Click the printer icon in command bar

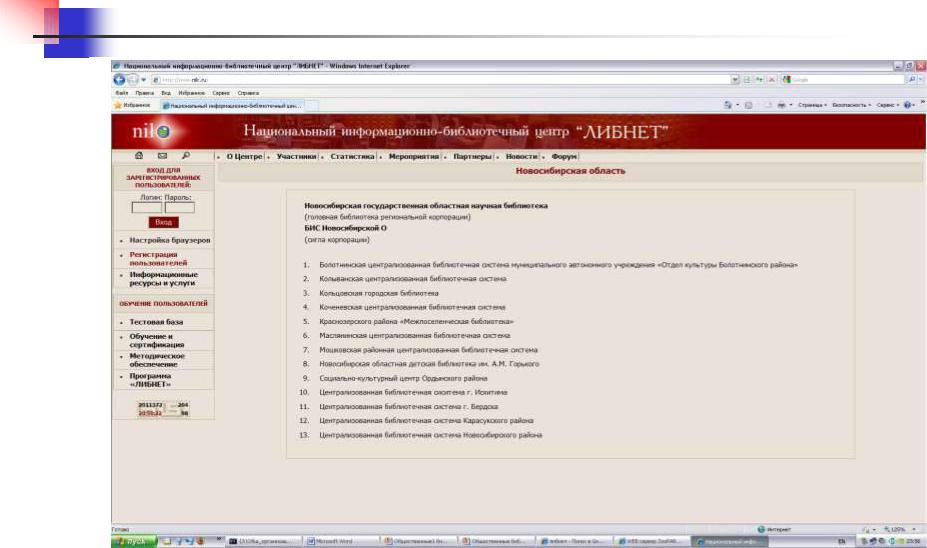[x=782, y=105]
